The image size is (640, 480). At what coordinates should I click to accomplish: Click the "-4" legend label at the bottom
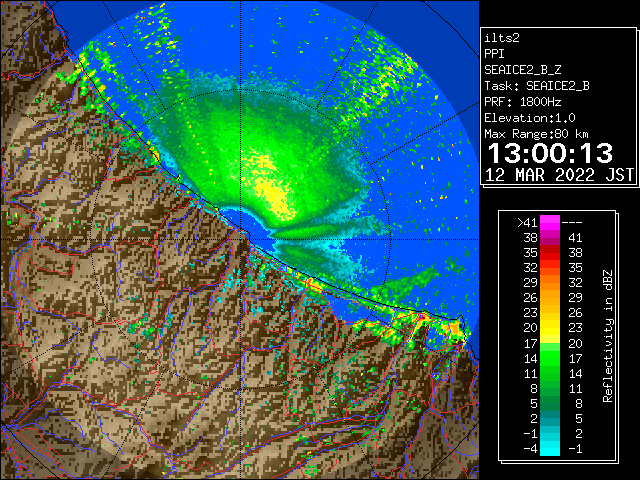[x=530, y=449]
